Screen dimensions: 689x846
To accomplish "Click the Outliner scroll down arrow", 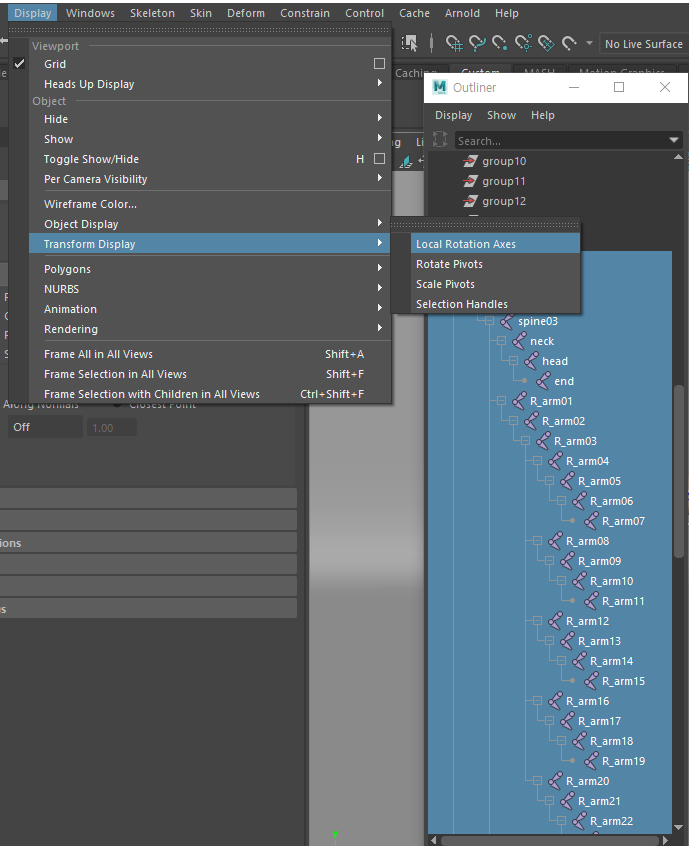I will pos(679,827).
